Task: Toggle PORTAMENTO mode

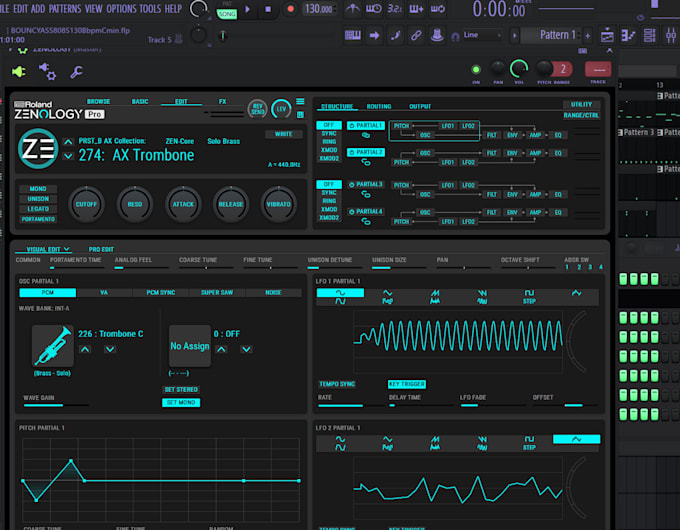Action: 38,219
